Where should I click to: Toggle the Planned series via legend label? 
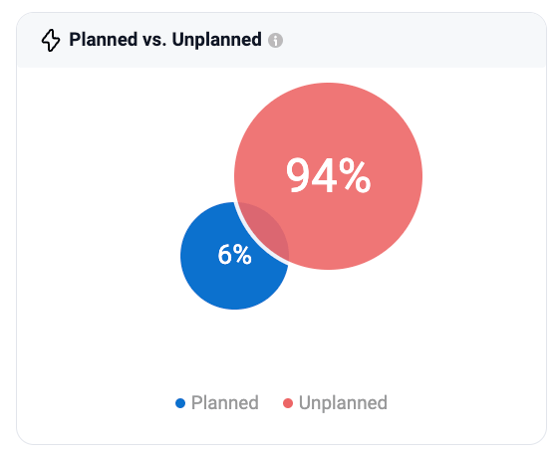click(x=225, y=403)
